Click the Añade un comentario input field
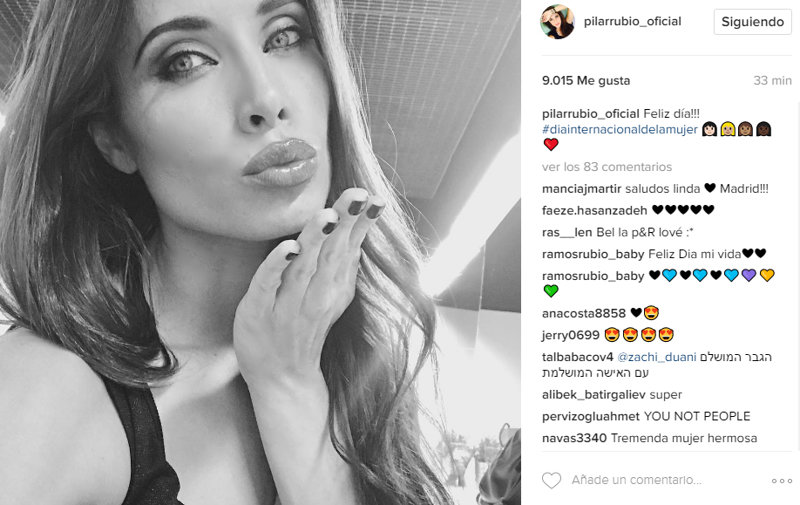The width and height of the screenshot is (800, 505). (x=636, y=480)
